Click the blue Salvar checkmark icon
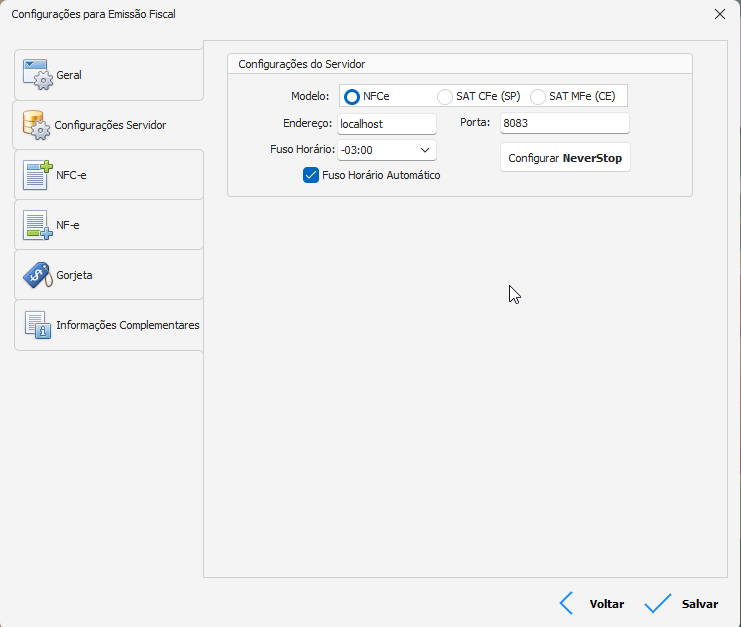Screen dimensions: 741x627 [657, 603]
